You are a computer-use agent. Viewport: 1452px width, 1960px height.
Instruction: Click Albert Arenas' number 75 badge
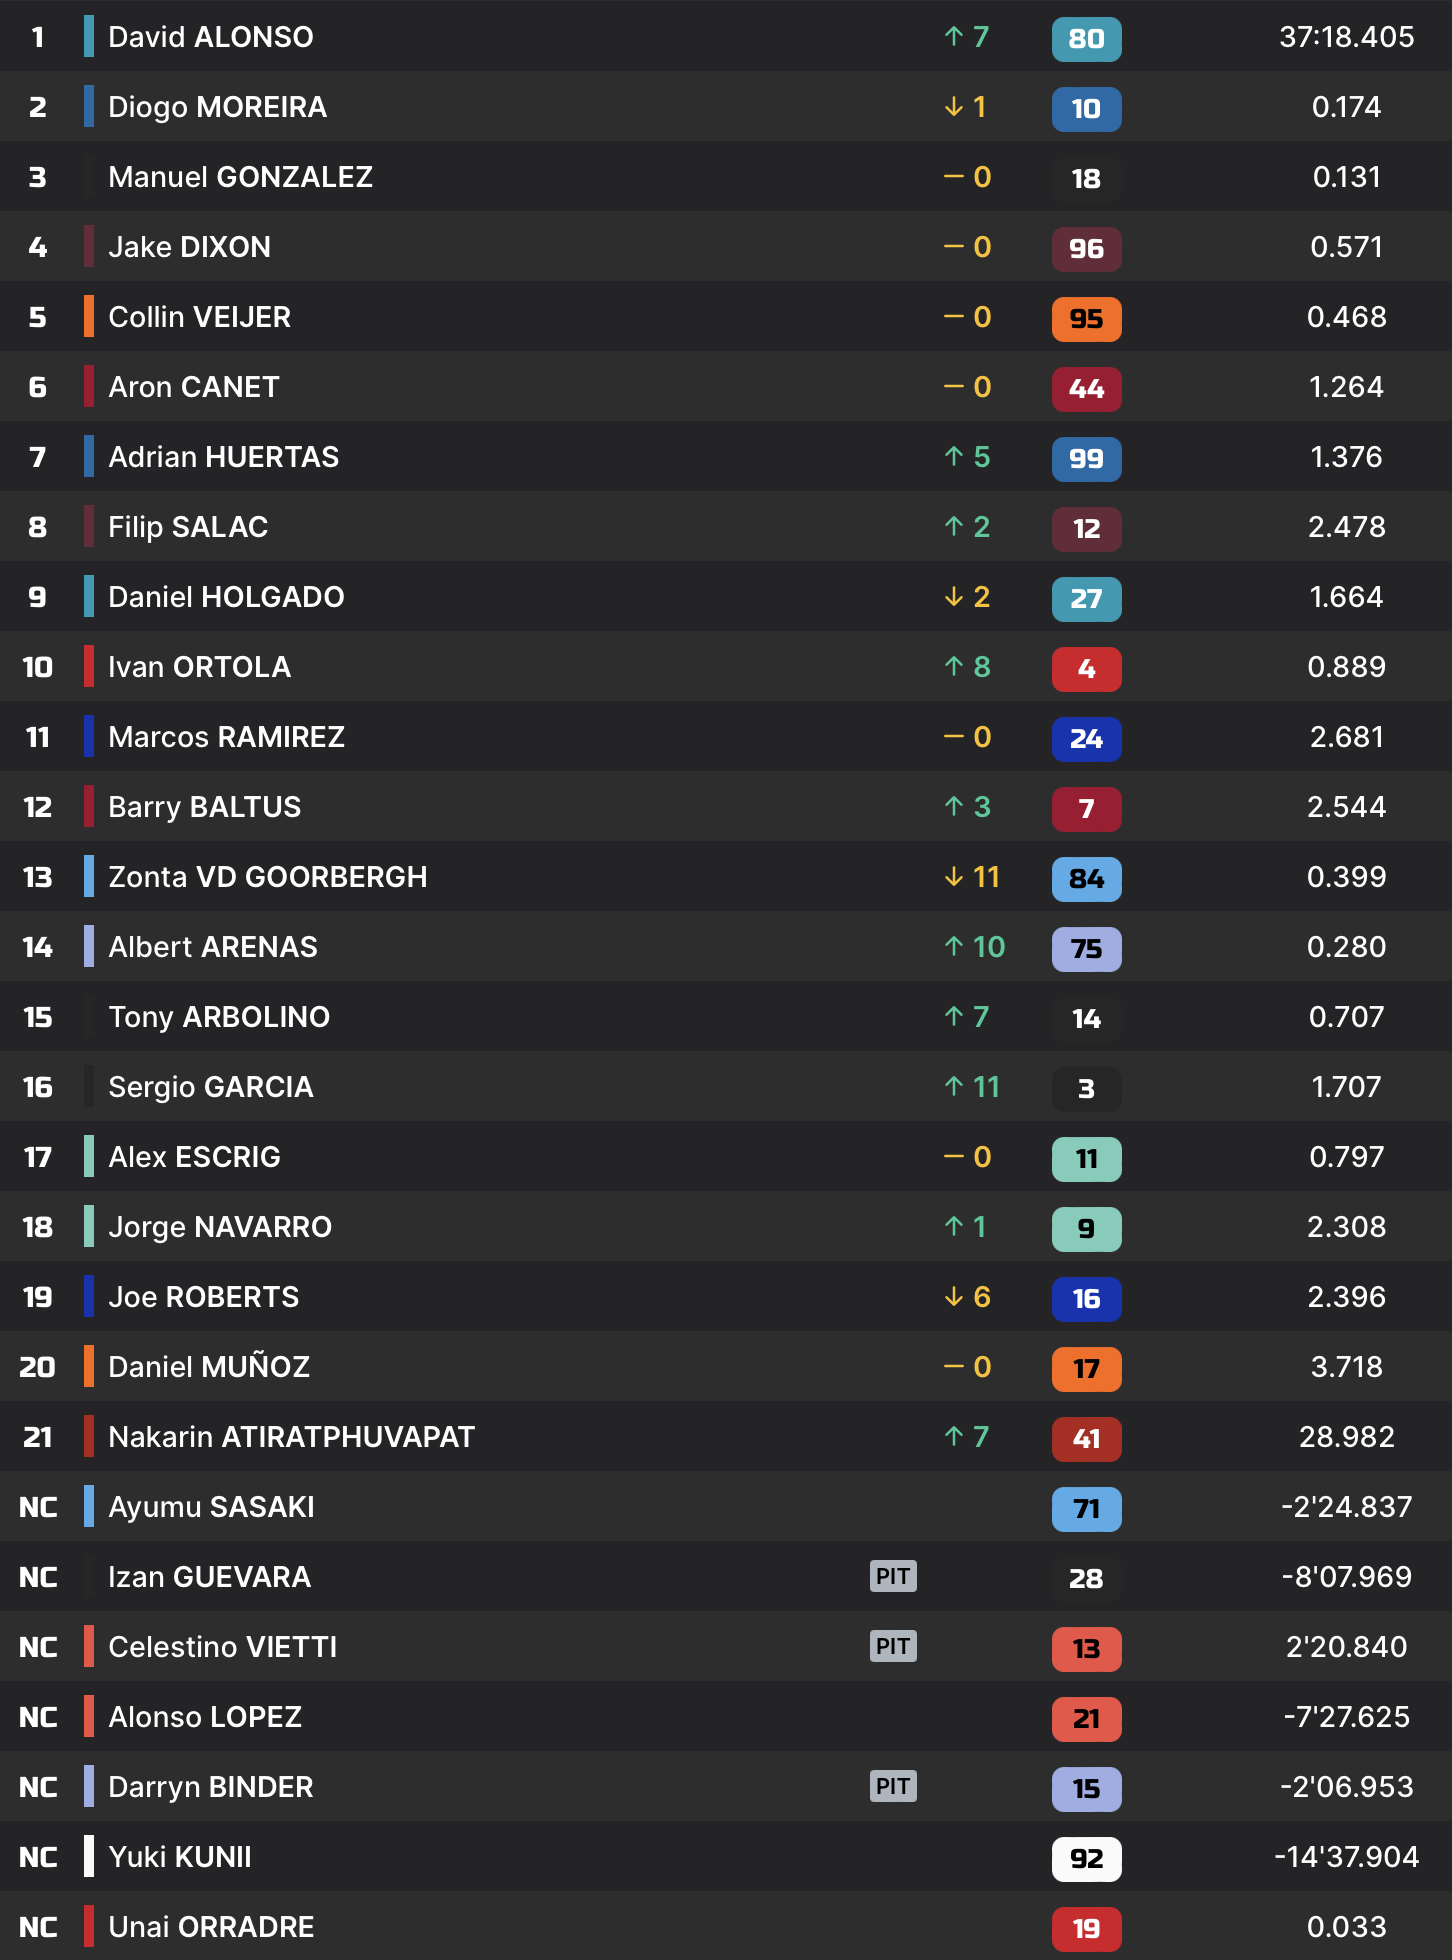(1086, 949)
